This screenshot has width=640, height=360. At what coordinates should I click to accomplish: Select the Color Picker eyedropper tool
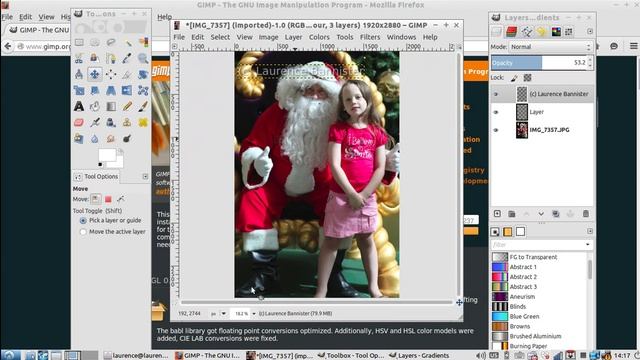(127, 58)
